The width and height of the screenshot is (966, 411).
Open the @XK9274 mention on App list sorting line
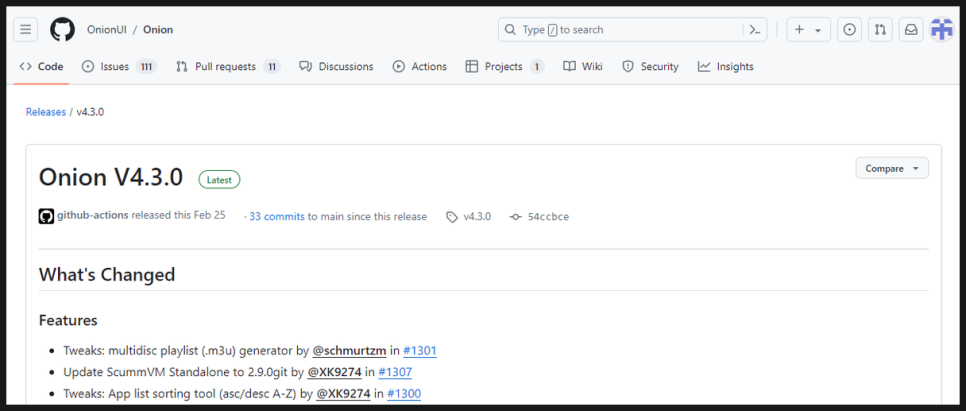point(343,394)
